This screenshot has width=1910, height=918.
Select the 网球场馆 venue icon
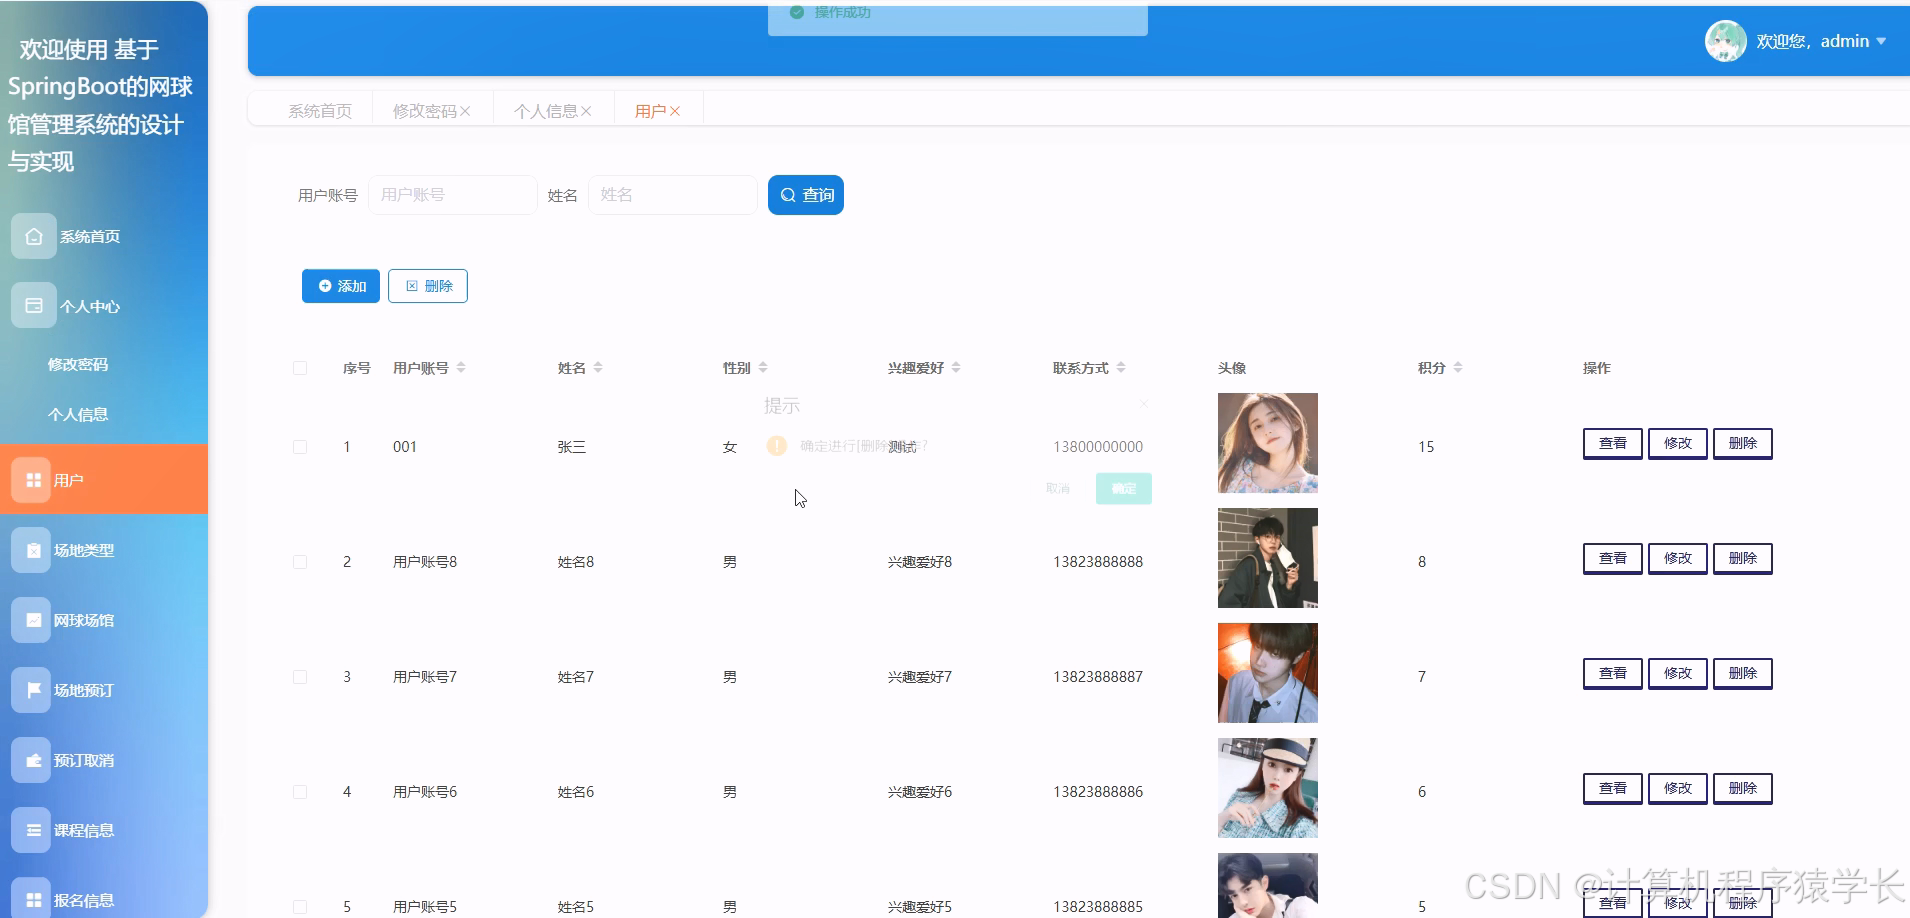[x=33, y=619]
